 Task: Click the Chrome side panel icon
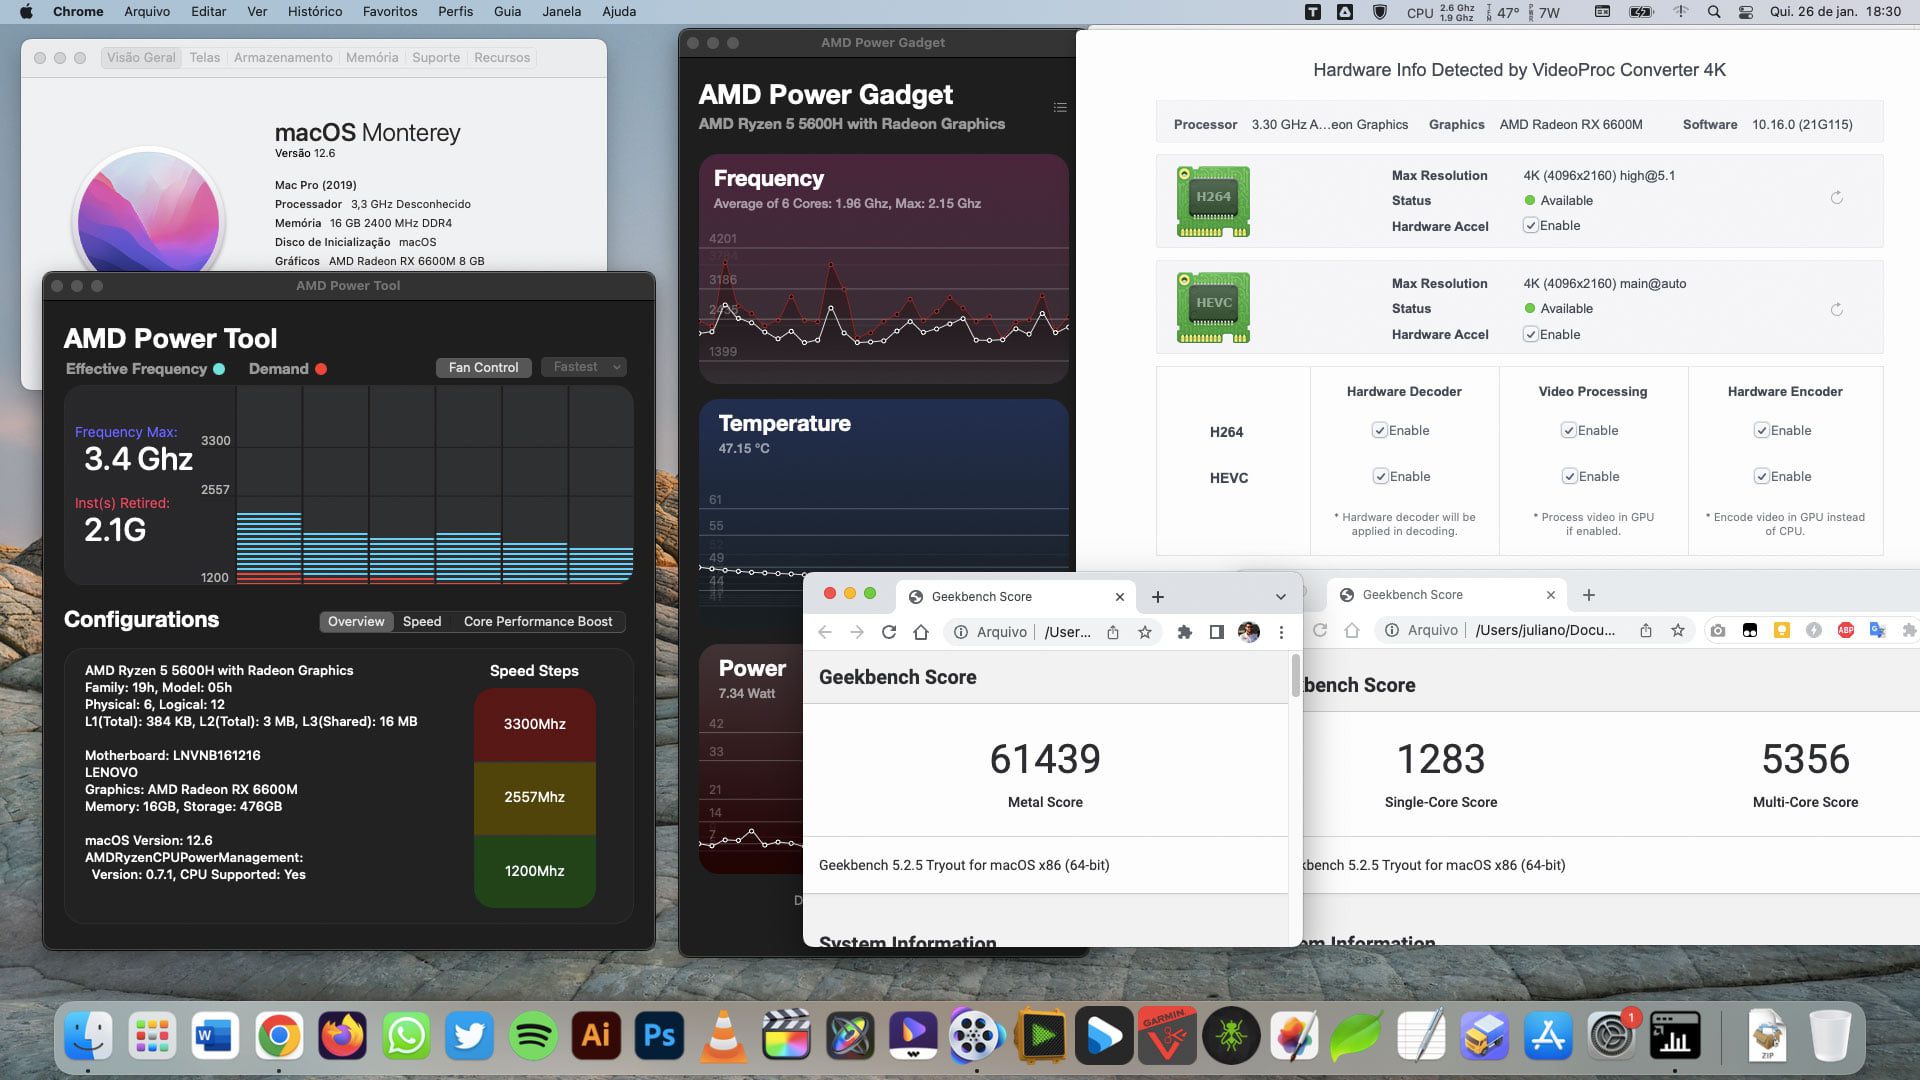click(1216, 632)
